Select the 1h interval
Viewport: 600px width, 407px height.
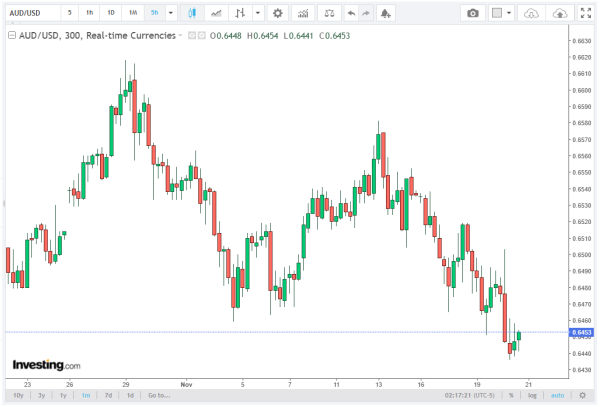(89, 13)
